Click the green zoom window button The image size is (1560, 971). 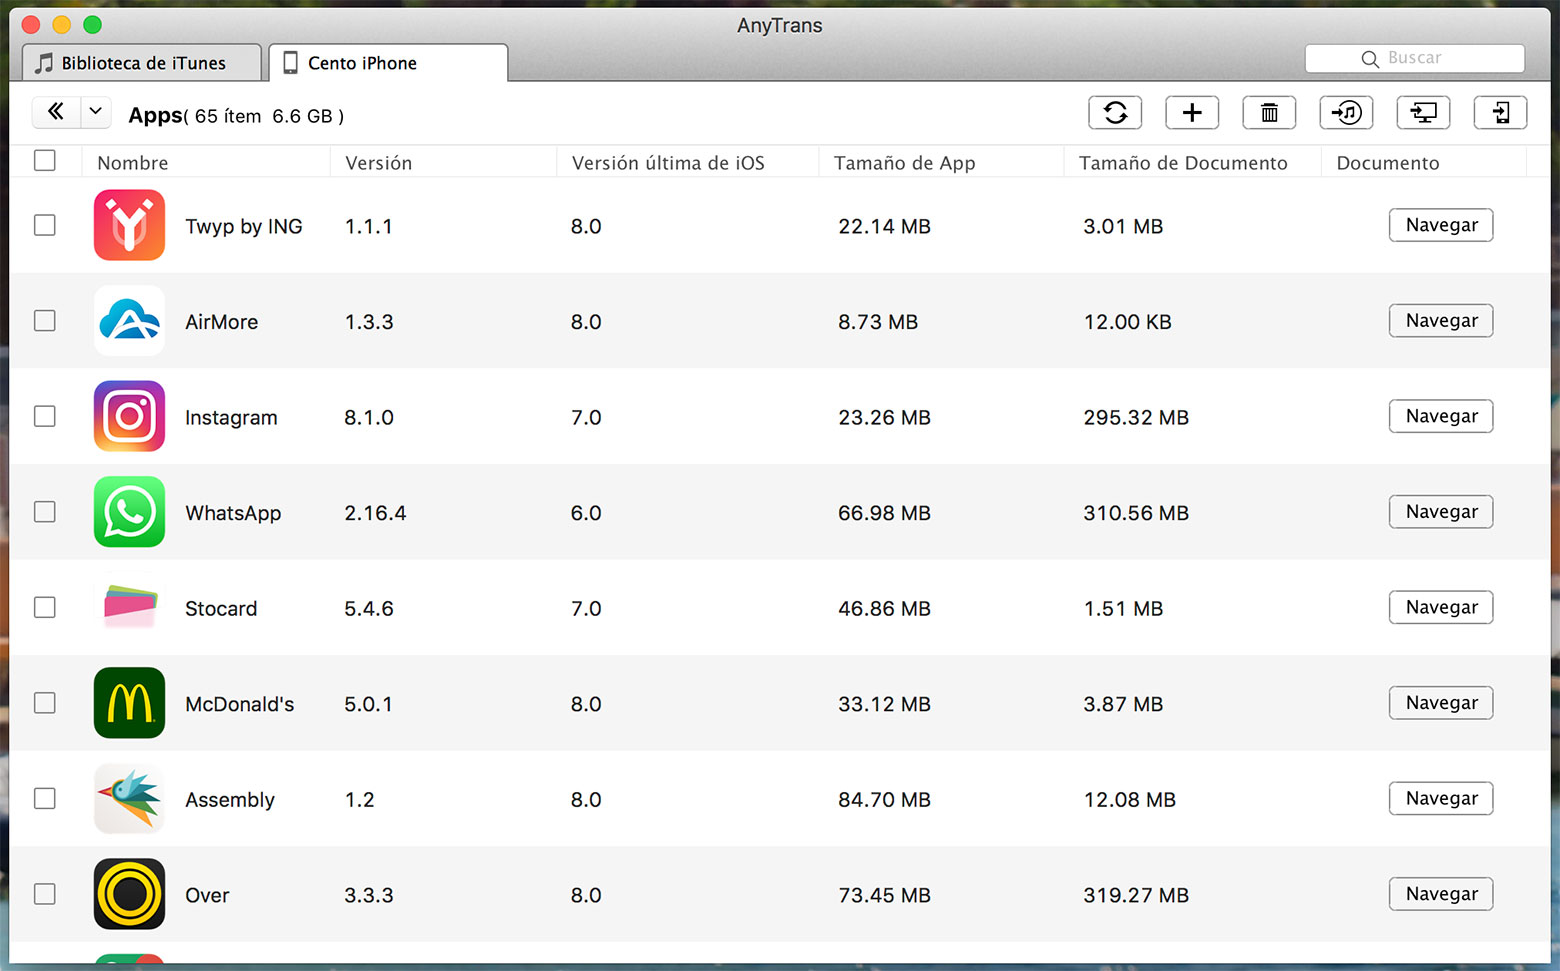(x=92, y=25)
